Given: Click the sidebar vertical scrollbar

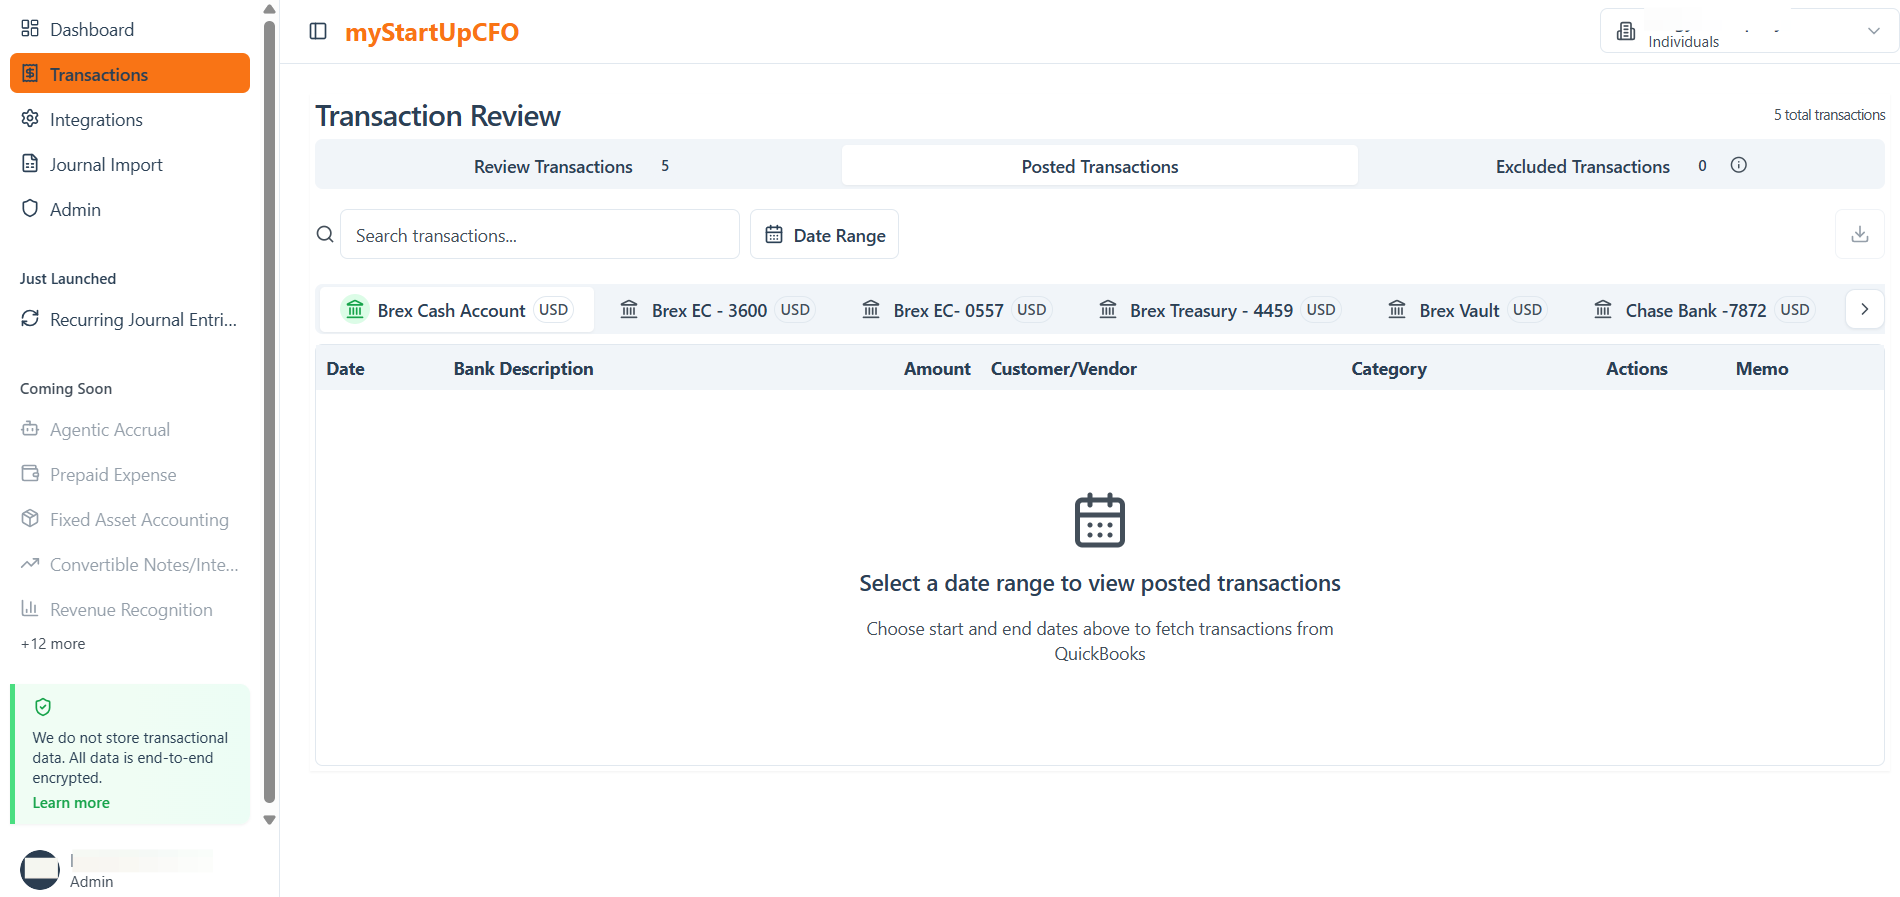Looking at the screenshot, I should click(x=269, y=411).
